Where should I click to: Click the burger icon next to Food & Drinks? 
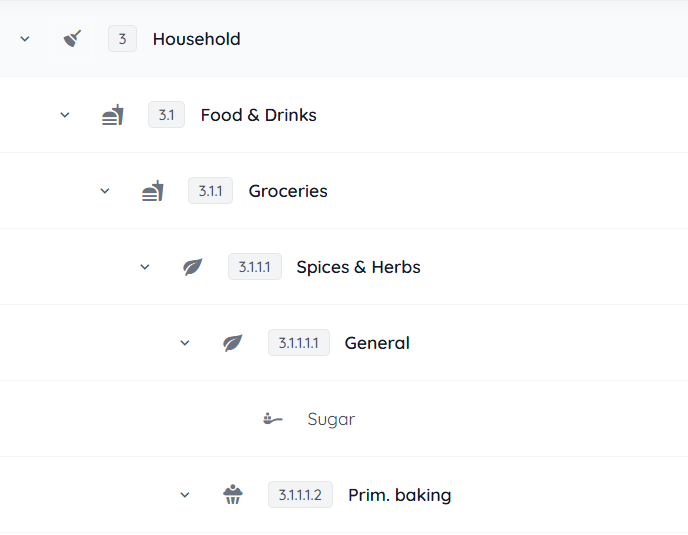[x=113, y=115]
